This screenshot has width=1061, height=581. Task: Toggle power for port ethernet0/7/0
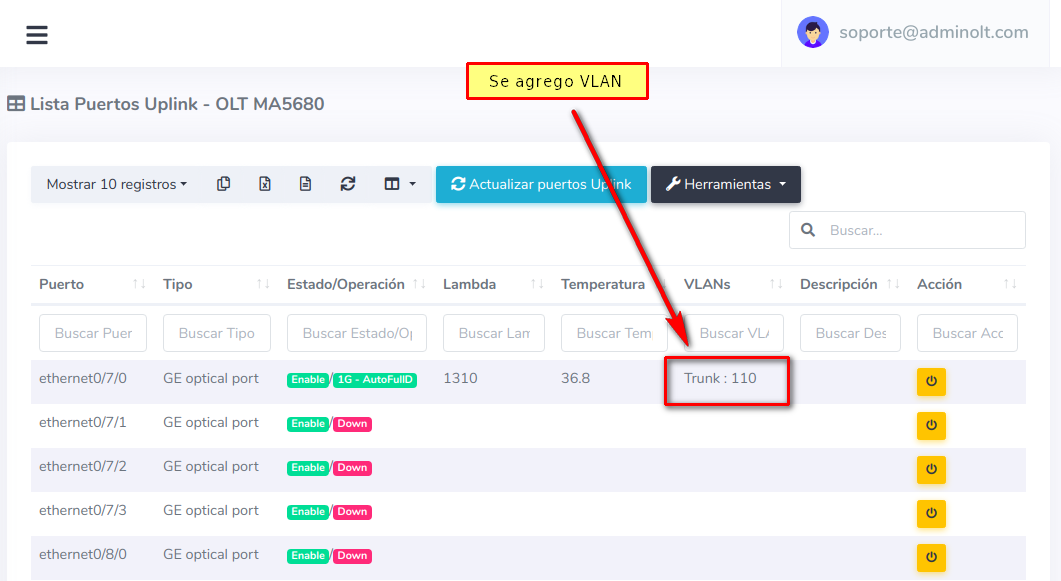point(931,382)
